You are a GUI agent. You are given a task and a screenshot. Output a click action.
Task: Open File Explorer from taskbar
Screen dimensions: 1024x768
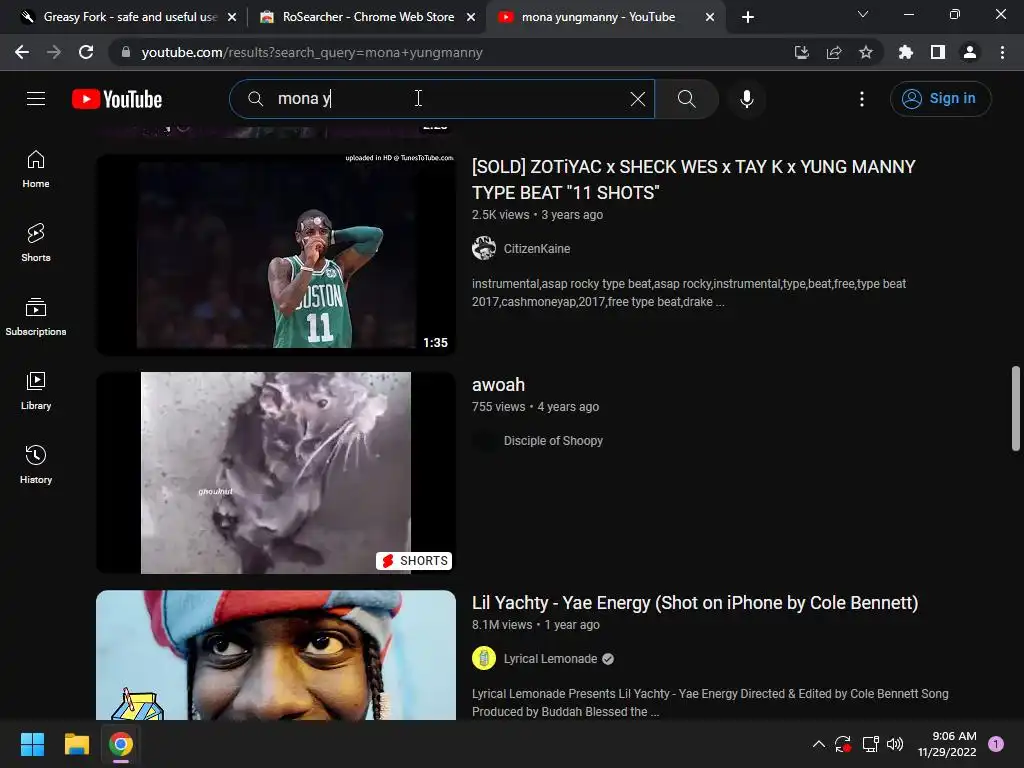pyautogui.click(x=76, y=744)
